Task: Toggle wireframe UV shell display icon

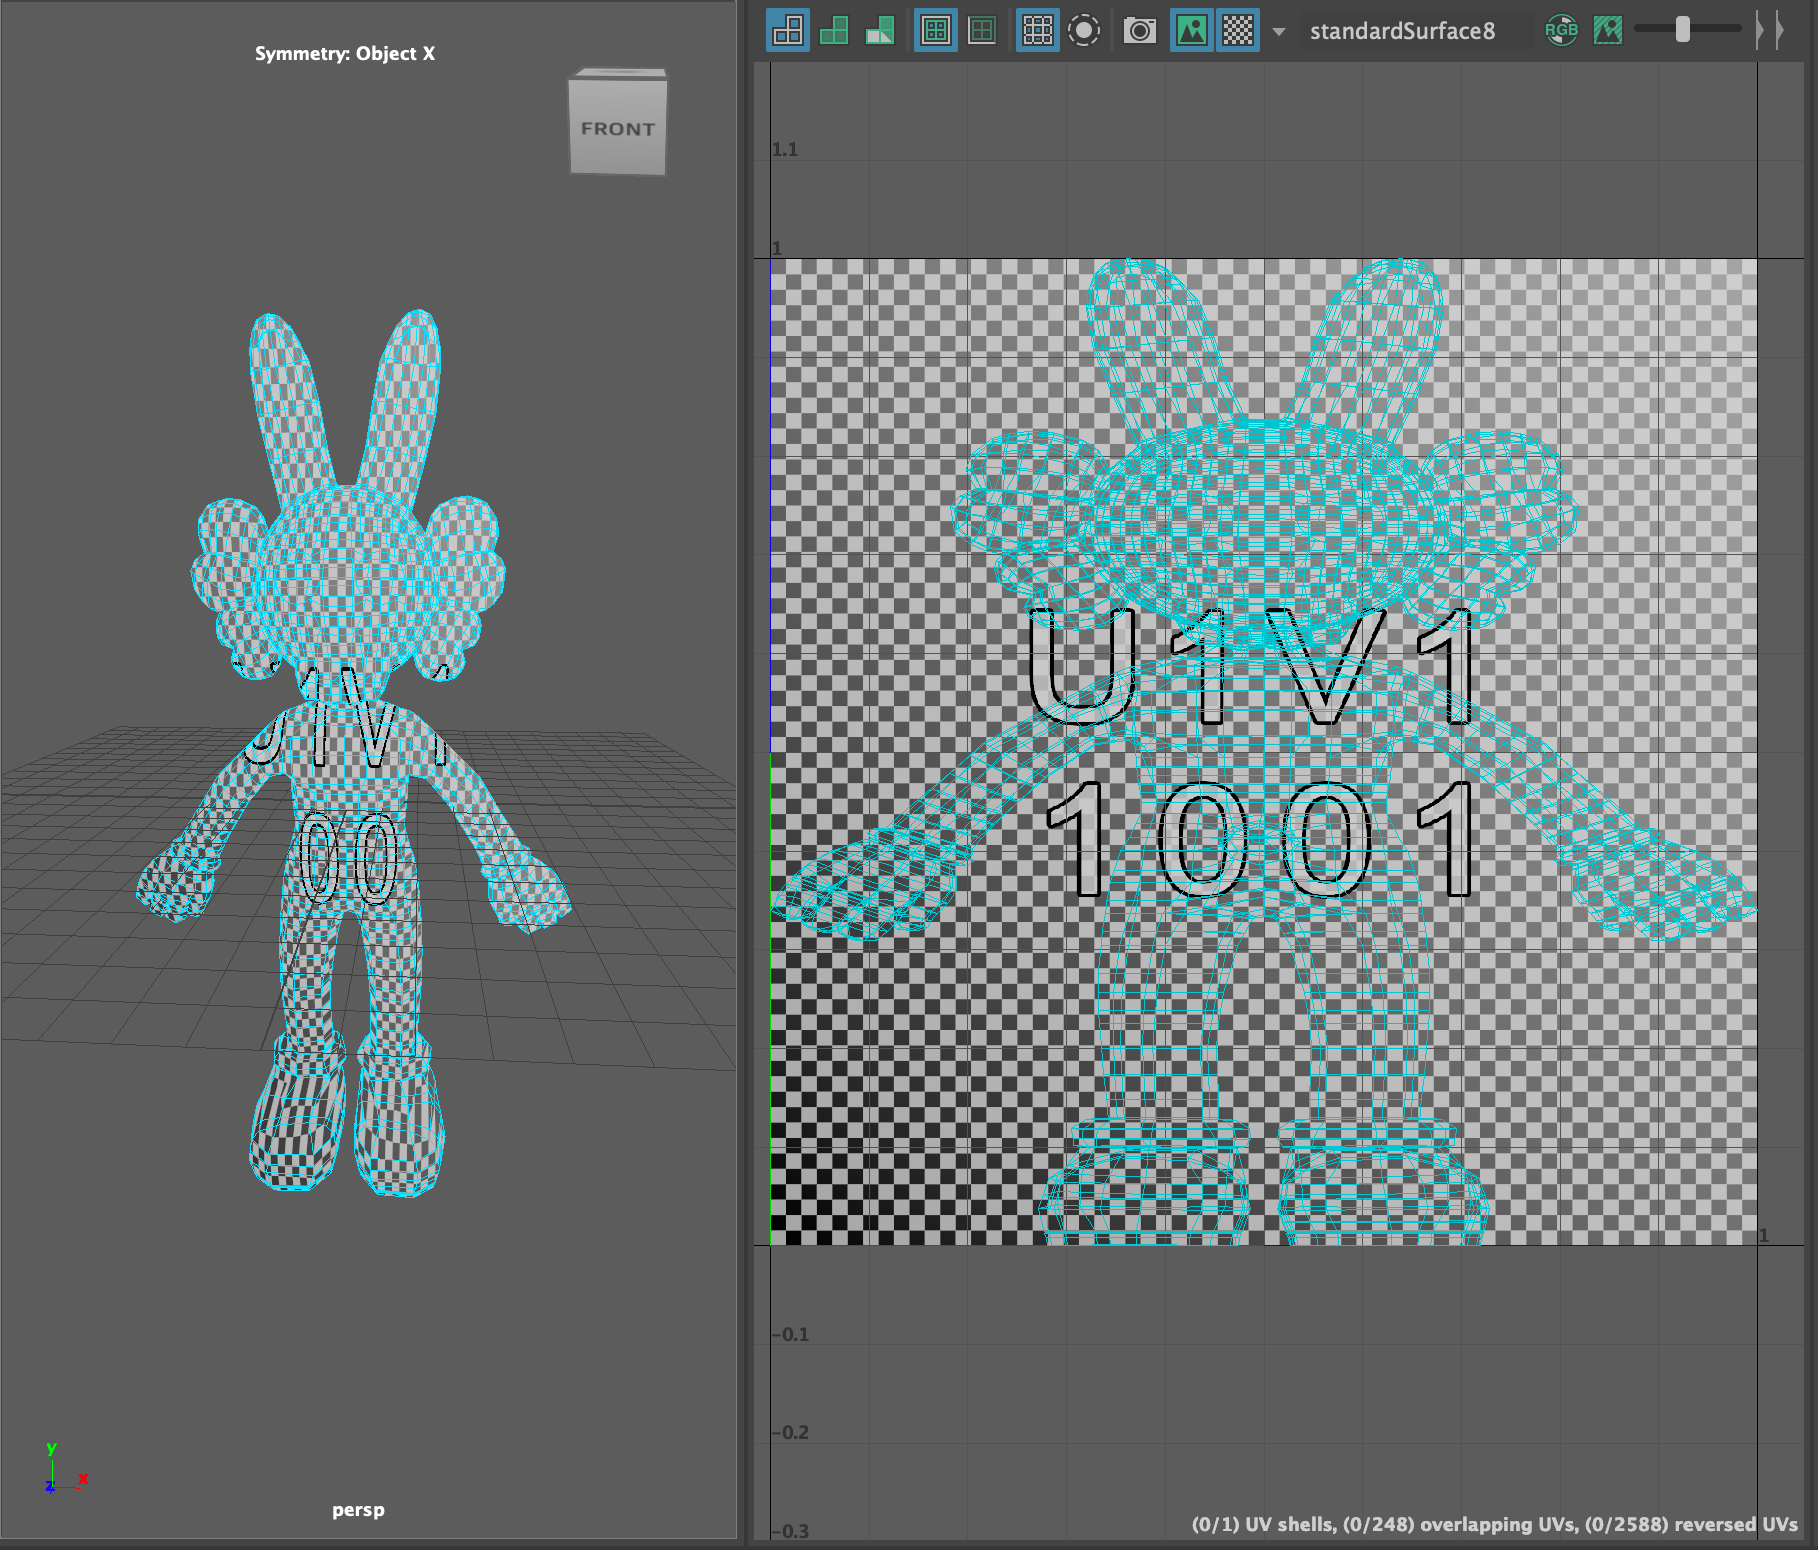Action: 788,30
